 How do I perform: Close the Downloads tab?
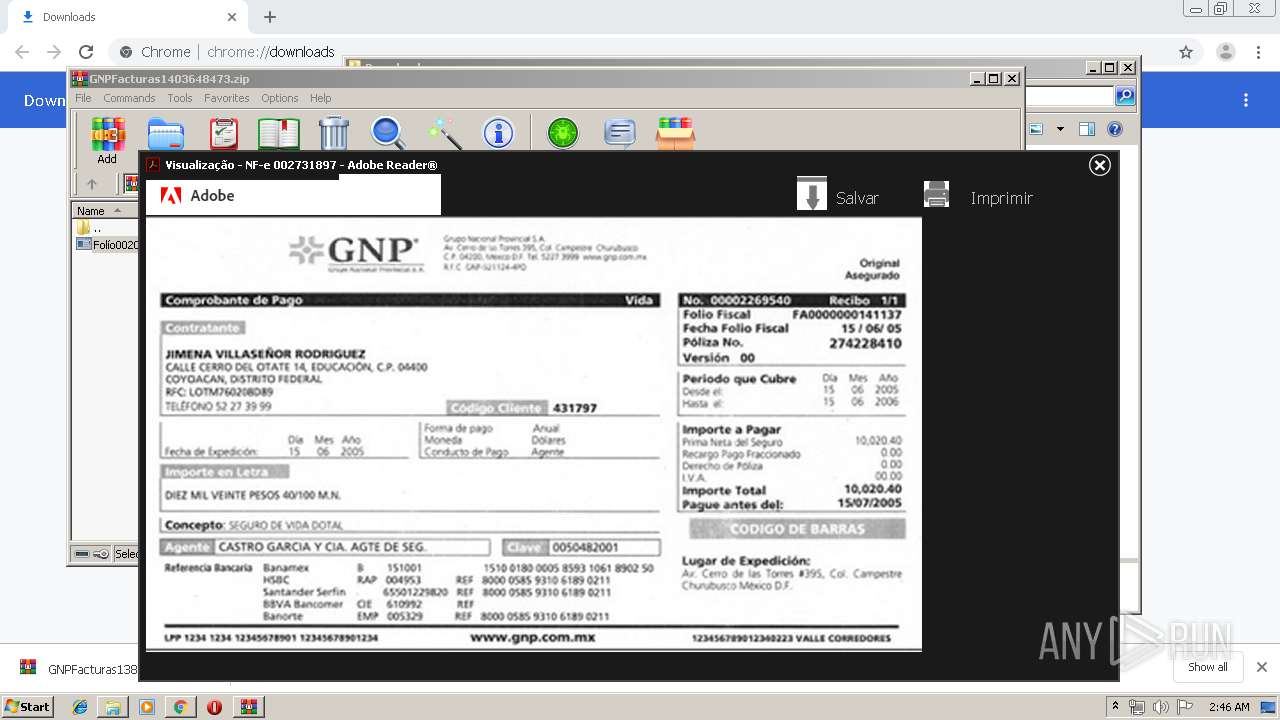point(232,17)
